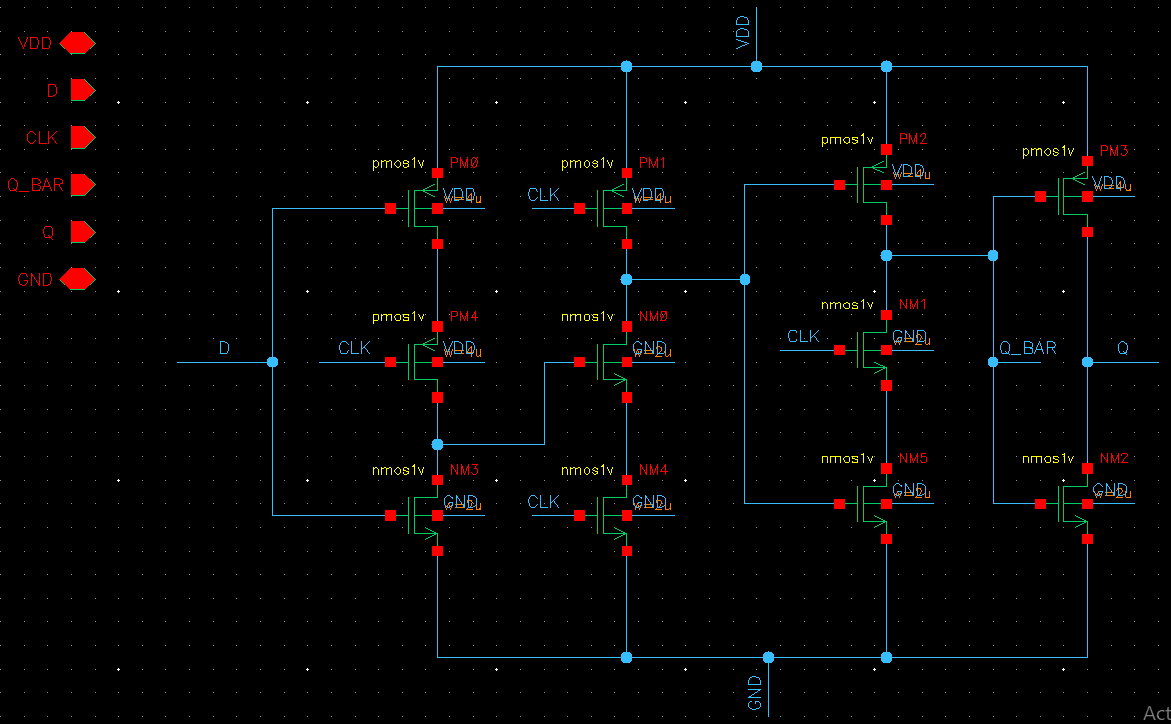The image size is (1171, 724).
Task: Click the pmos1v cell name beside PM2
Action: tap(847, 140)
